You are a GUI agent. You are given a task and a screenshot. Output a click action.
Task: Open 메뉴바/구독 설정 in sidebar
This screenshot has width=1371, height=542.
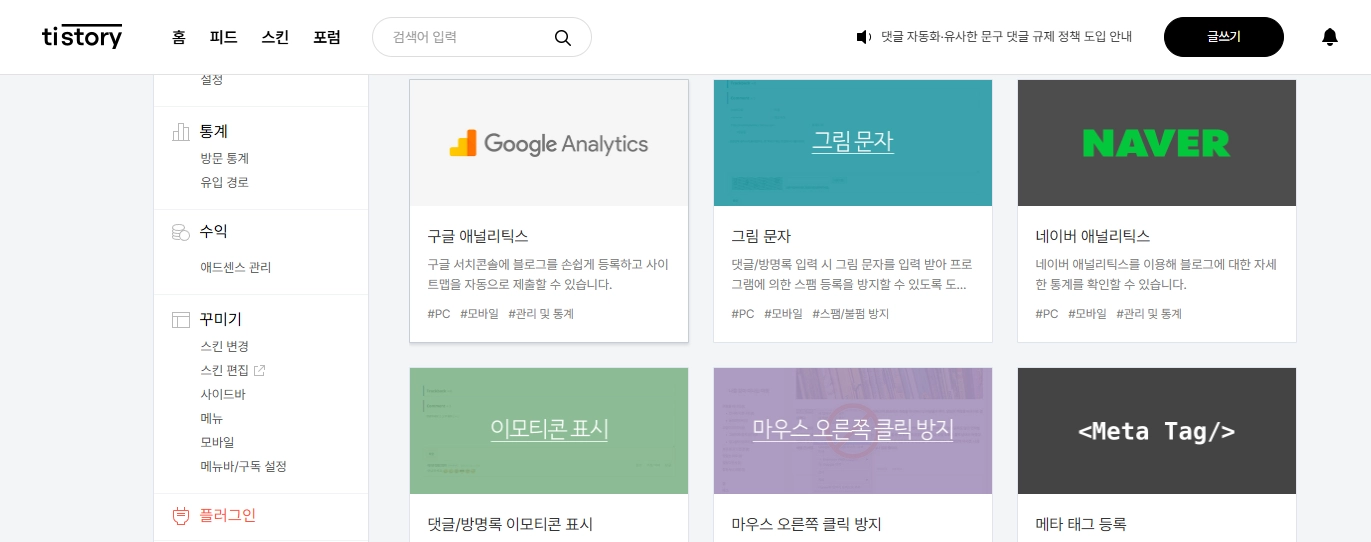[243, 466]
